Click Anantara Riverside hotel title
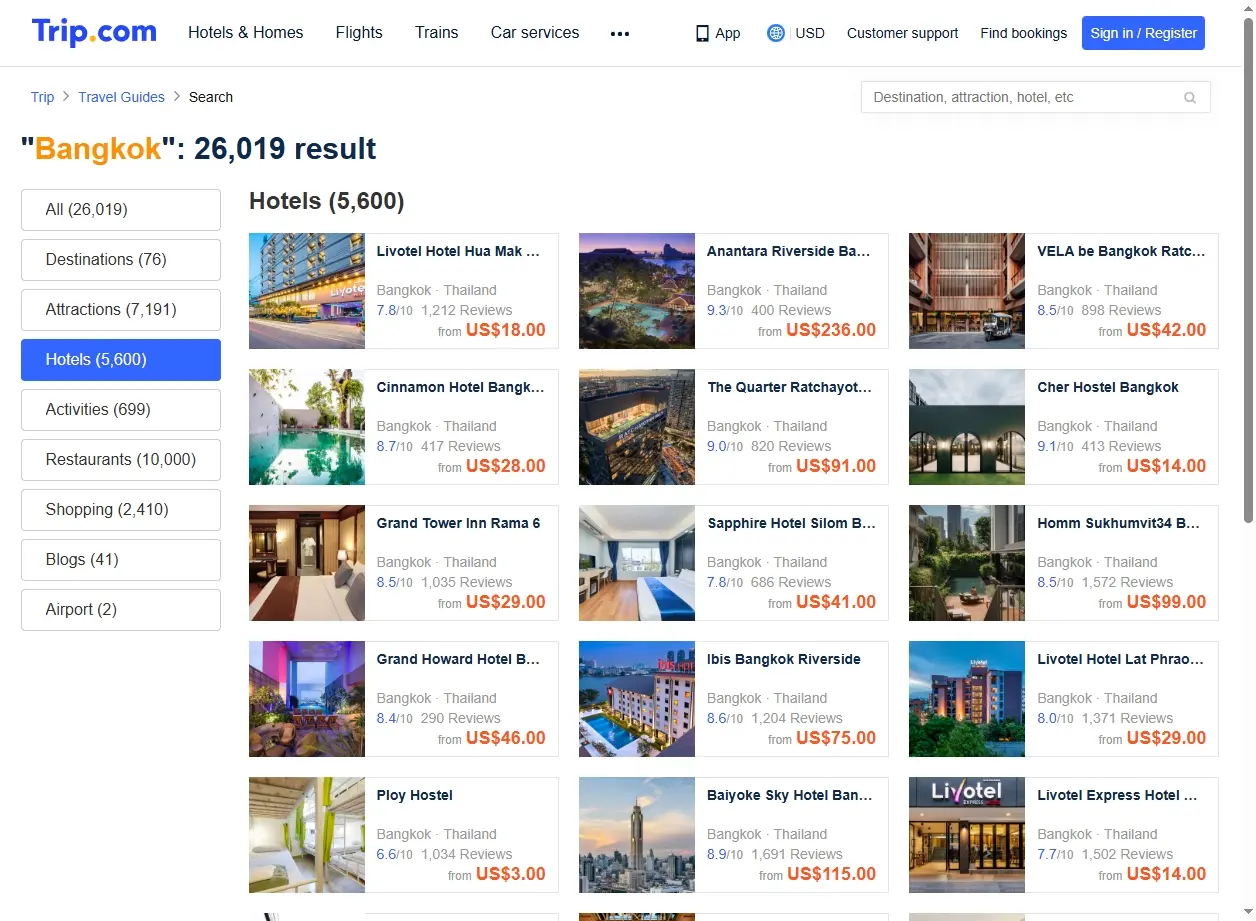The width and height of the screenshot is (1256, 921). [789, 251]
